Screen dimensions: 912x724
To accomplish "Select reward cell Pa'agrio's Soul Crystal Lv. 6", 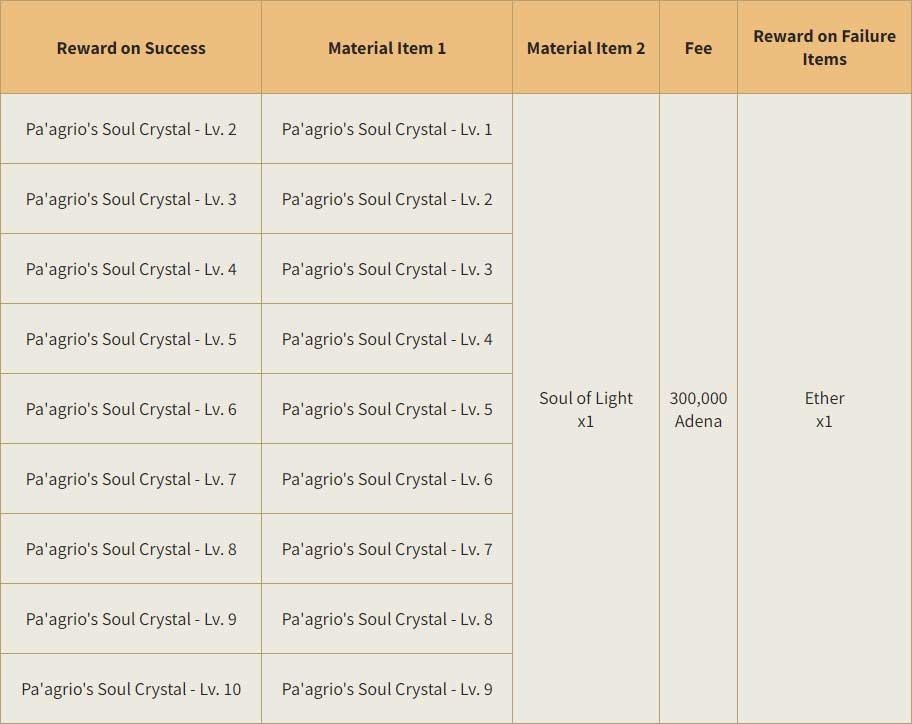I will 131,409.
